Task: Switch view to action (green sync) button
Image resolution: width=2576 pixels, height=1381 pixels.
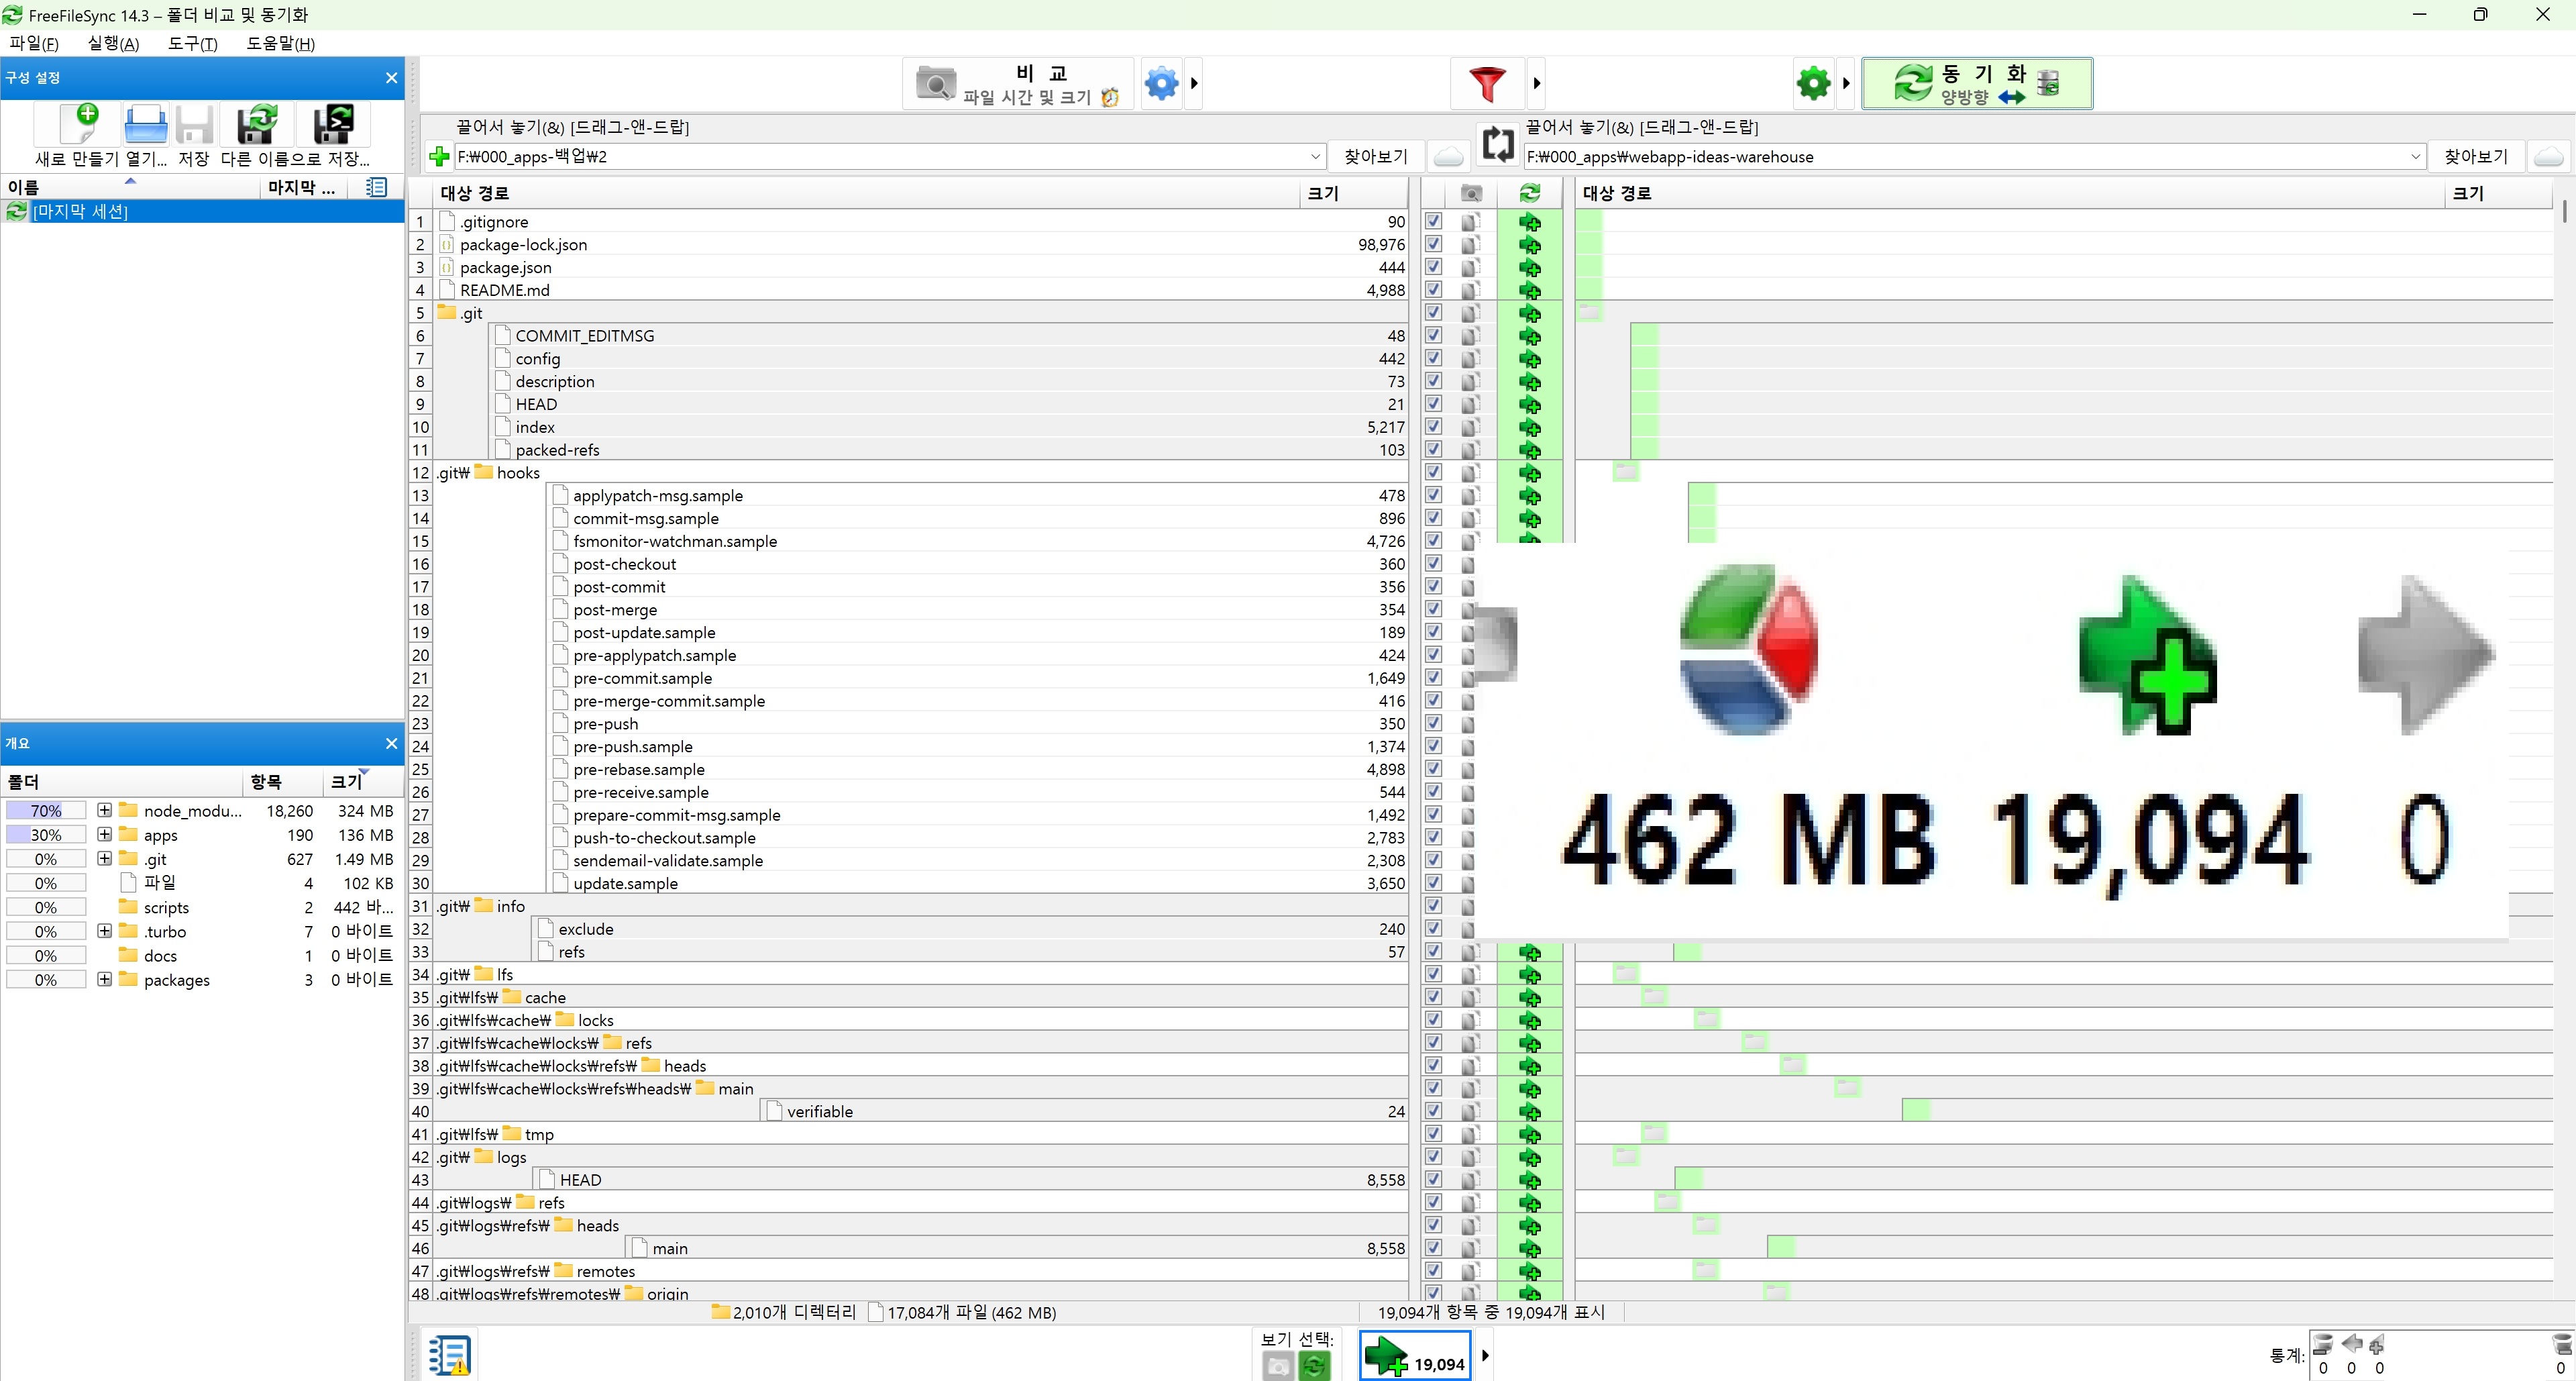Action: coord(1314,1365)
